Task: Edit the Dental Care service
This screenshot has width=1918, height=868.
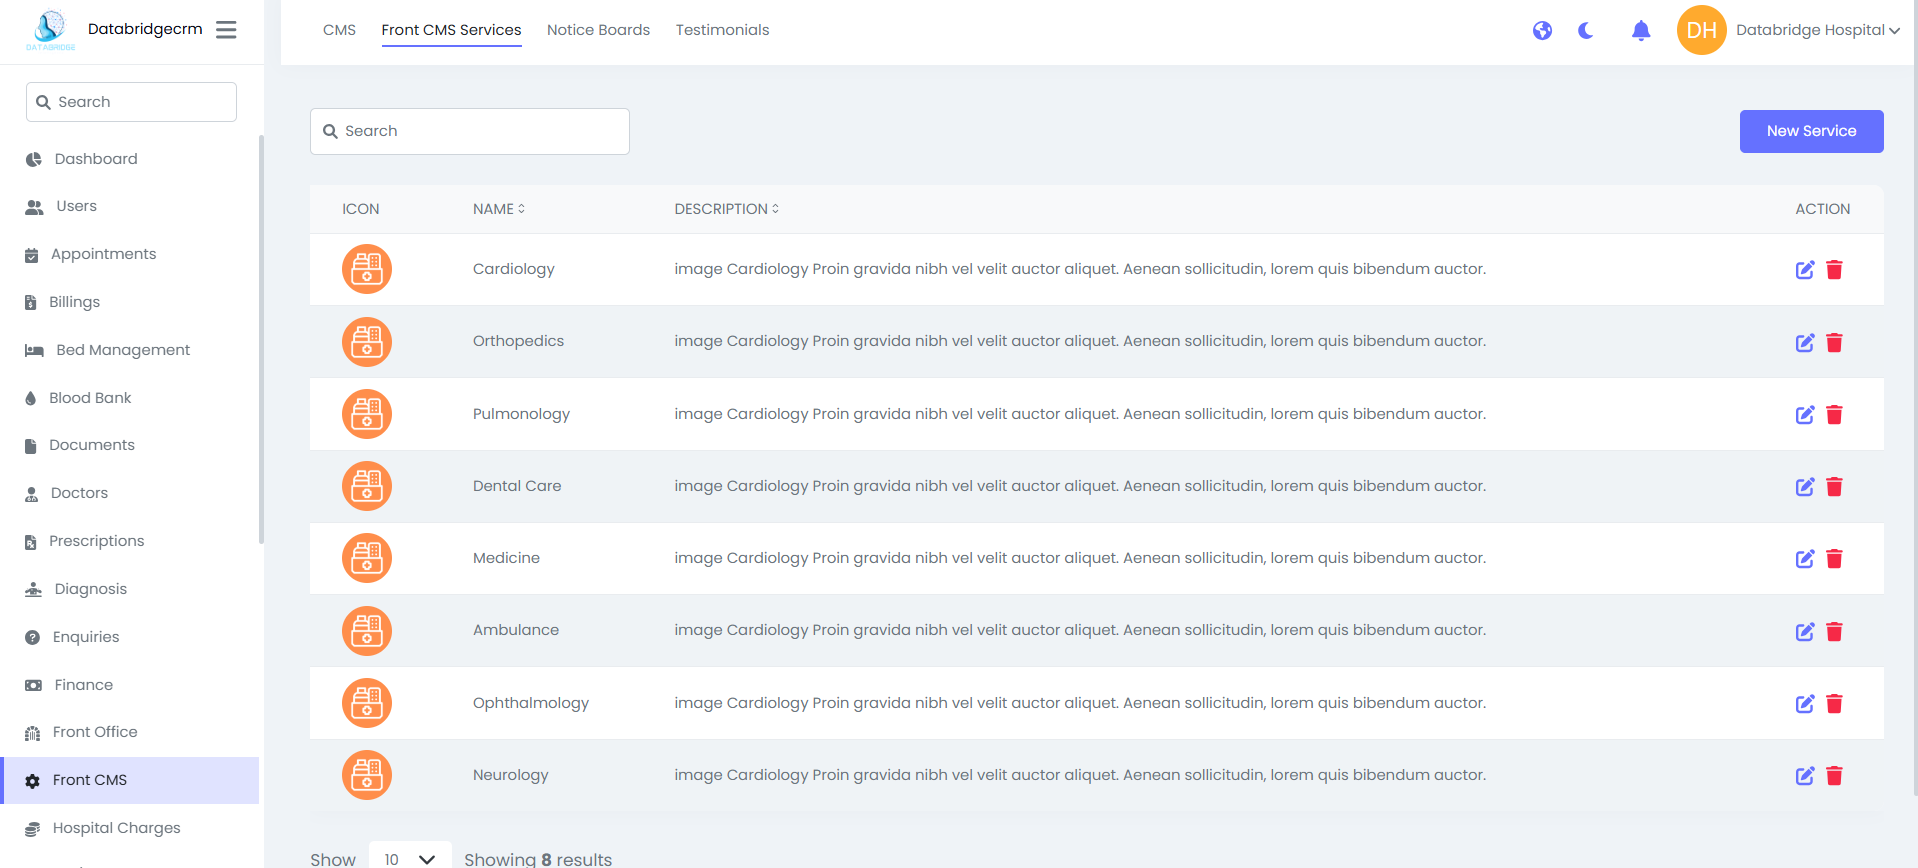Action: (x=1805, y=487)
